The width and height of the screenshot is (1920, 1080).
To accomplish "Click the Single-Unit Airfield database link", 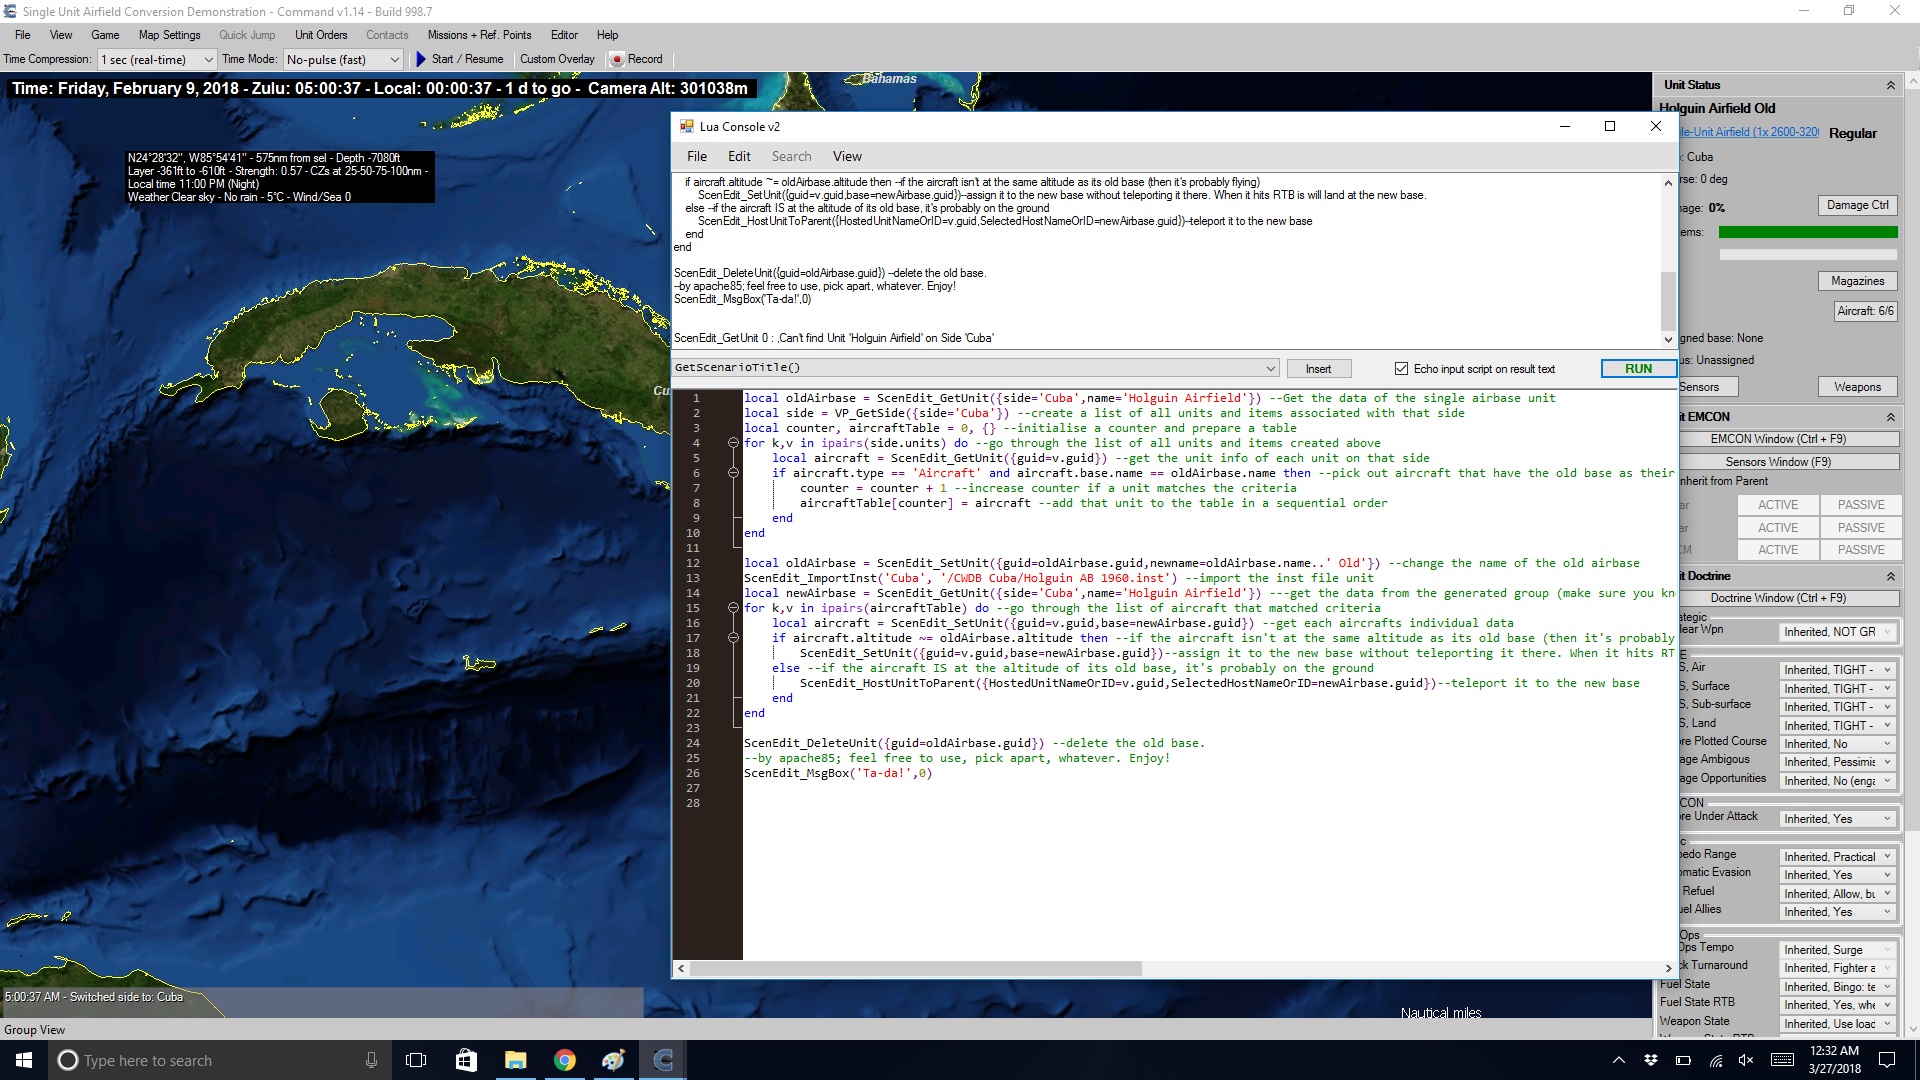I will click(1749, 132).
